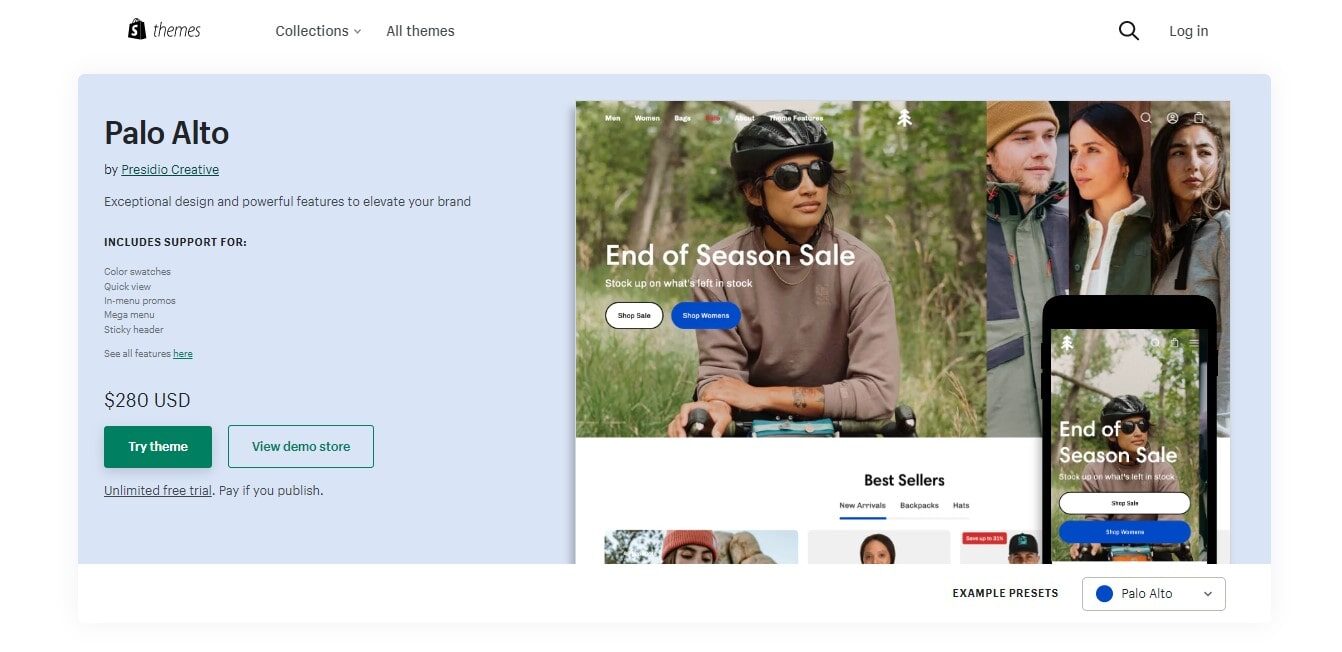Open the All themes menu item
This screenshot has width=1342, height=652.
[x=420, y=31]
